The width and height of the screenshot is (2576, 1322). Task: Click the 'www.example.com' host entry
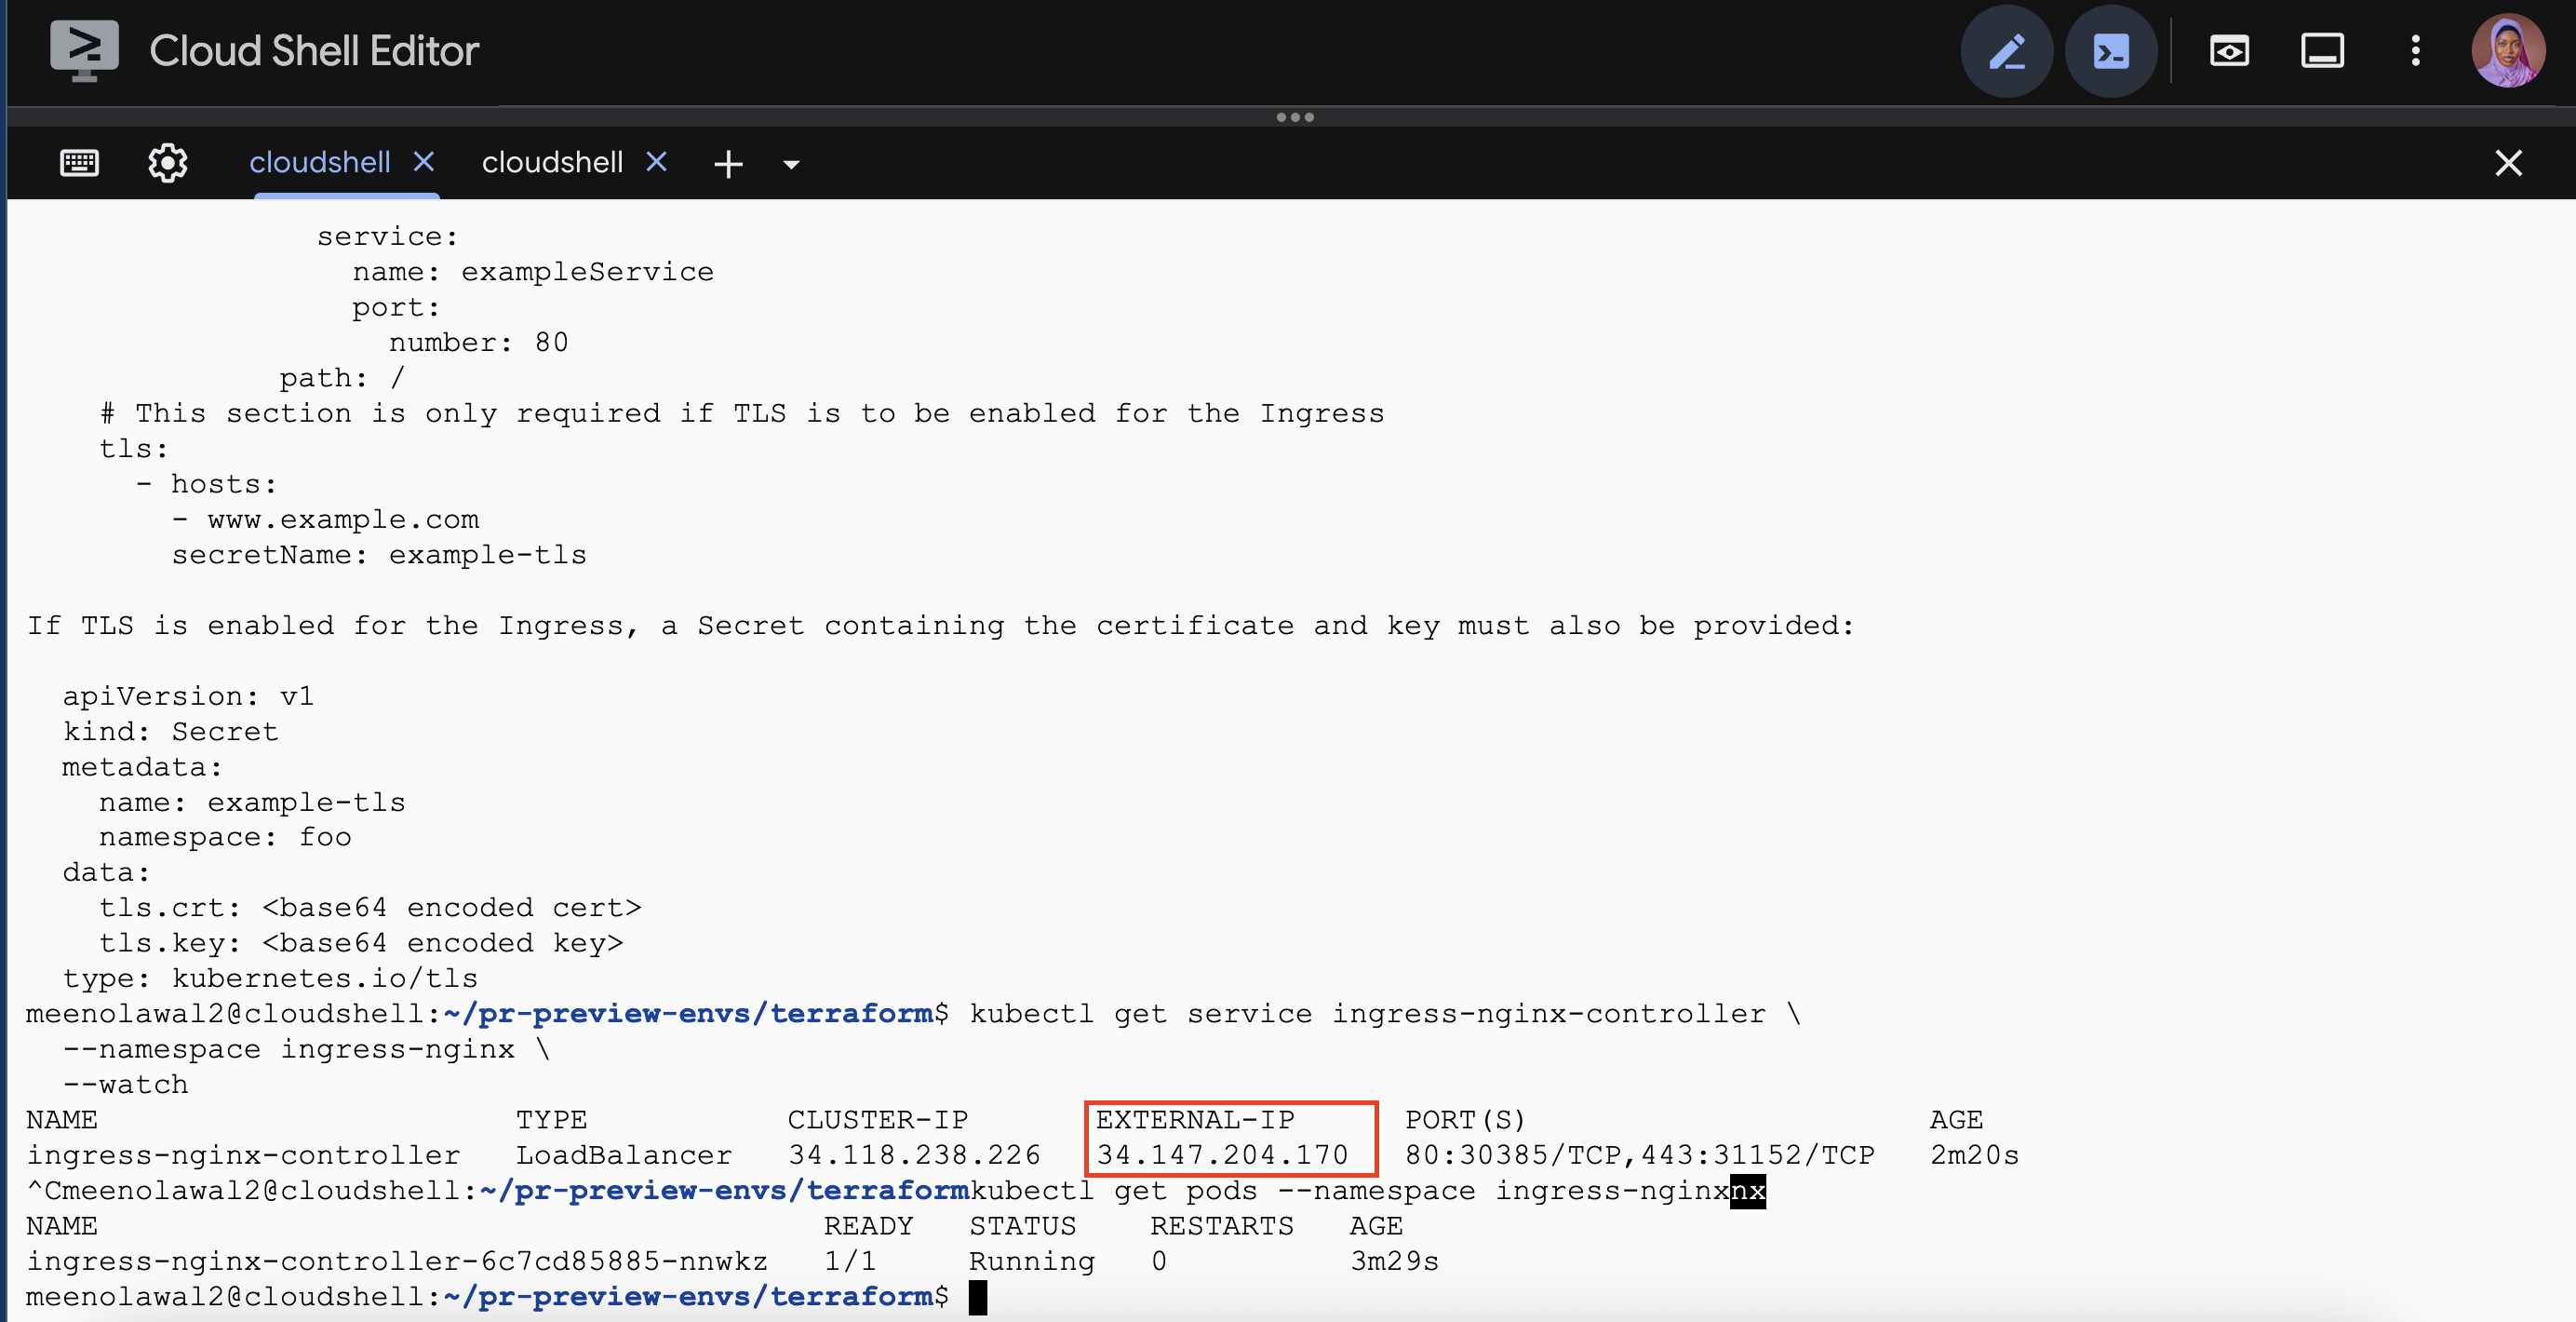point(343,520)
